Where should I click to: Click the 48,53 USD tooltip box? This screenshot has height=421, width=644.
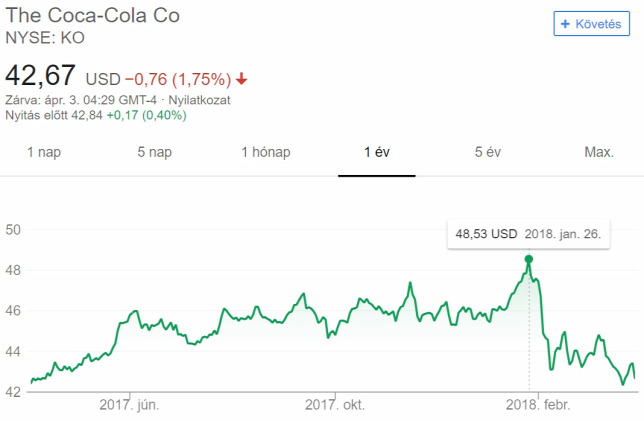[x=529, y=235]
